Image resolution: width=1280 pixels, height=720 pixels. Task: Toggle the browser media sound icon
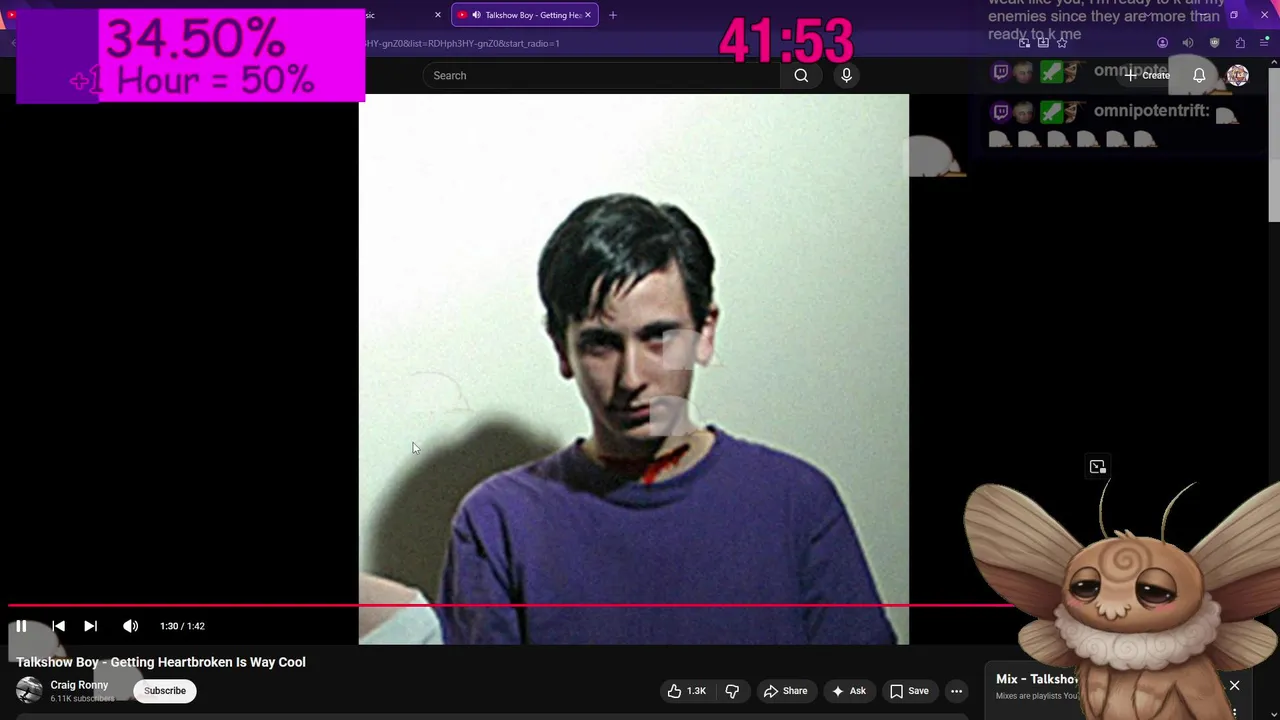click(x=1188, y=43)
